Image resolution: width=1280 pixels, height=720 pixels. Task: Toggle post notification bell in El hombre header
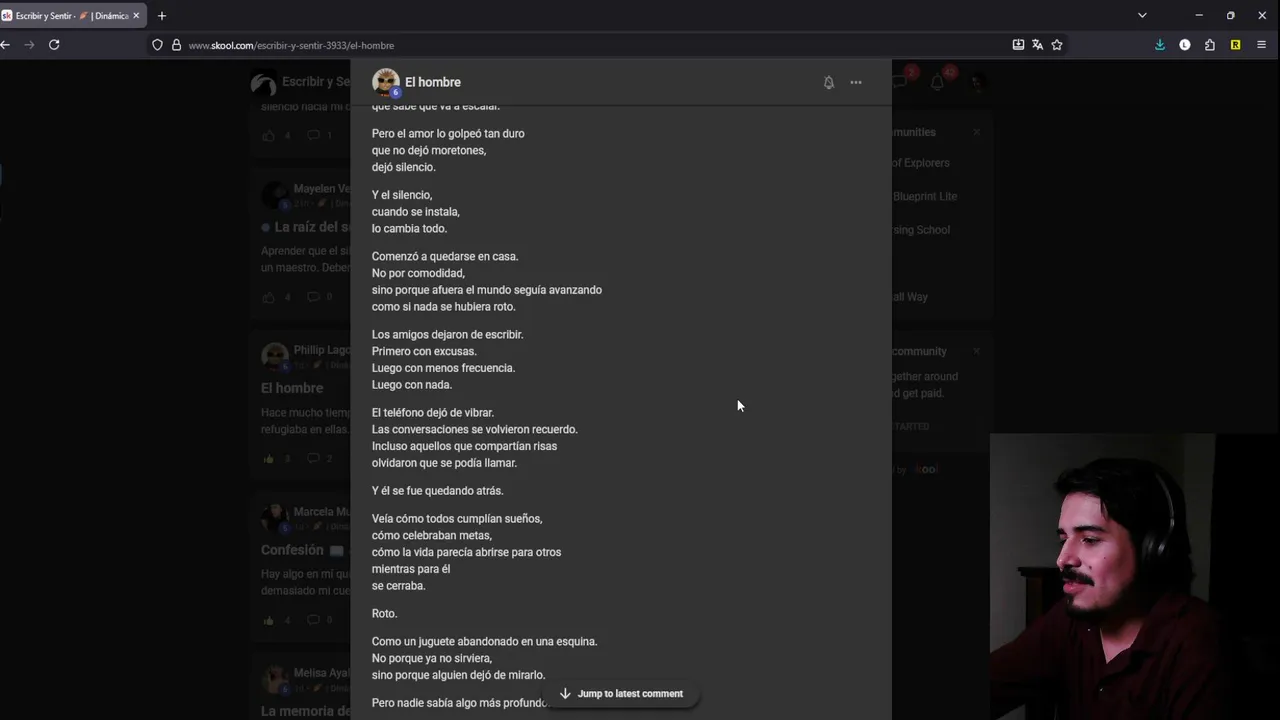click(829, 83)
